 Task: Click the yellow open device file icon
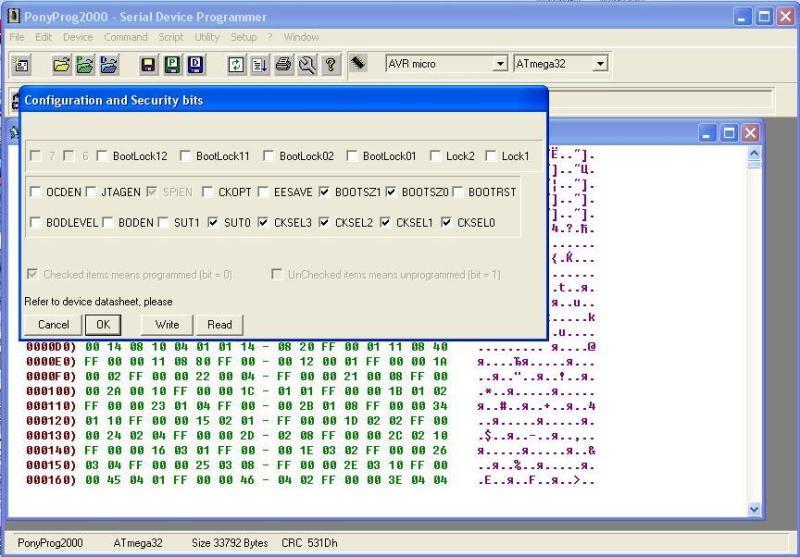pyautogui.click(x=62, y=64)
